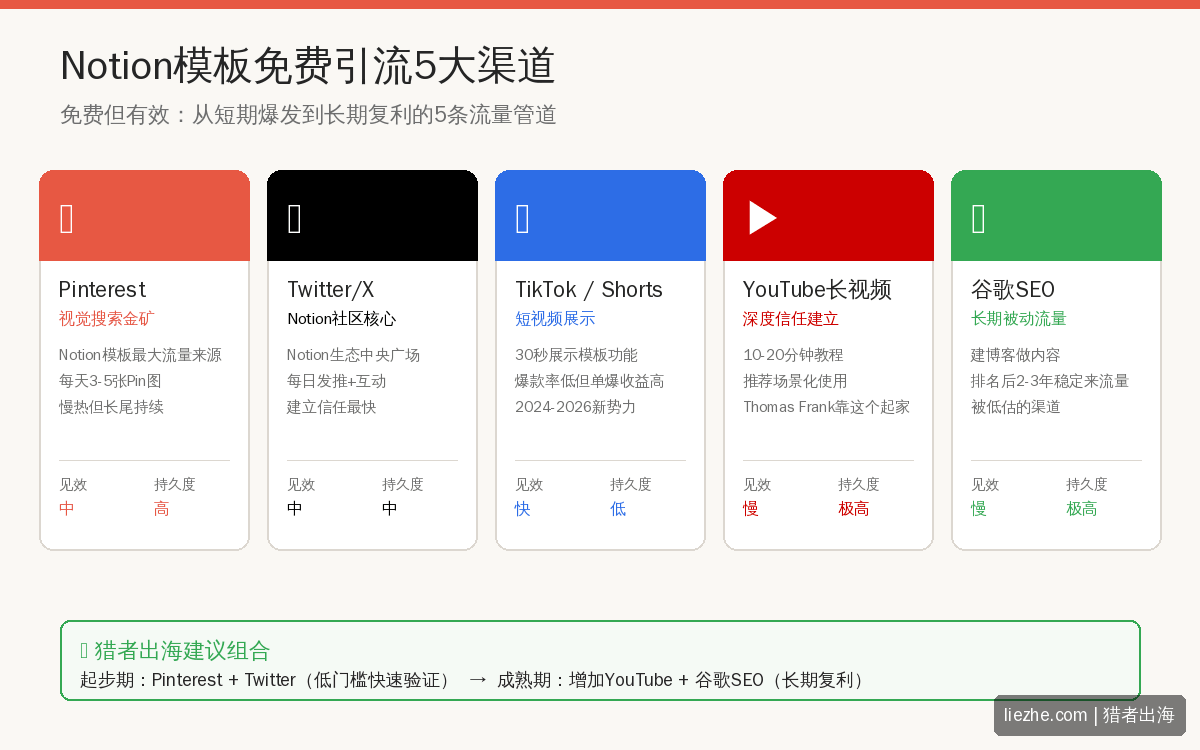Select the Pinterest card title
The width and height of the screenshot is (1200, 750).
[x=102, y=289]
